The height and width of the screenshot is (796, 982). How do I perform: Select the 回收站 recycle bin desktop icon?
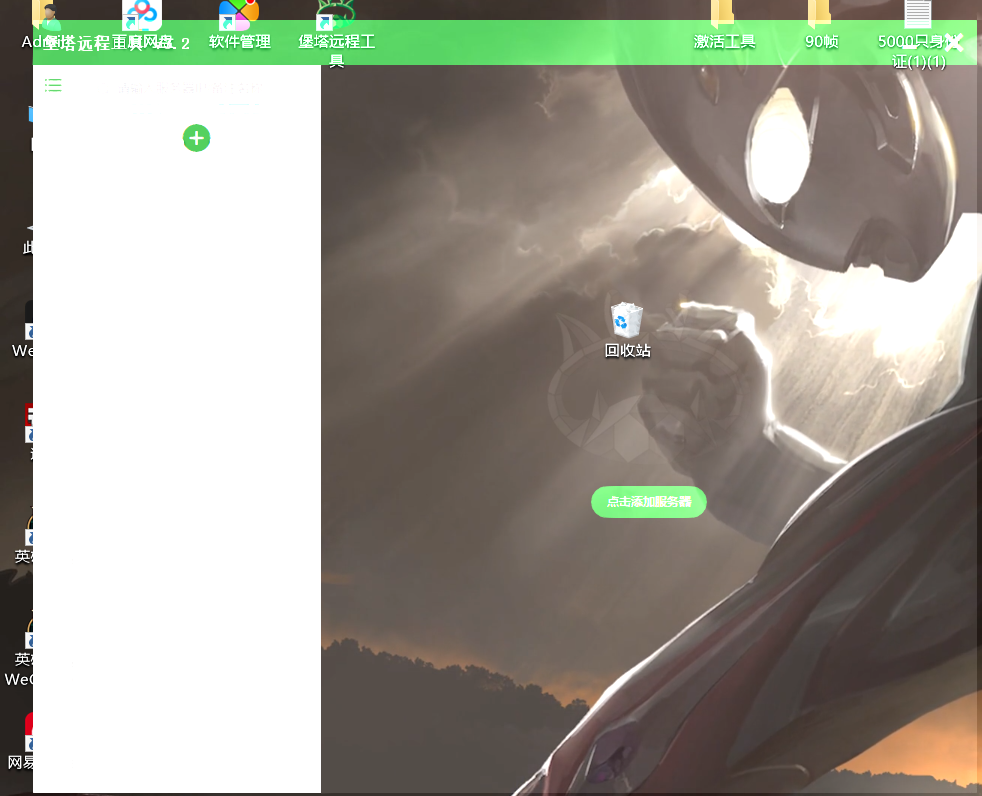[x=627, y=330]
